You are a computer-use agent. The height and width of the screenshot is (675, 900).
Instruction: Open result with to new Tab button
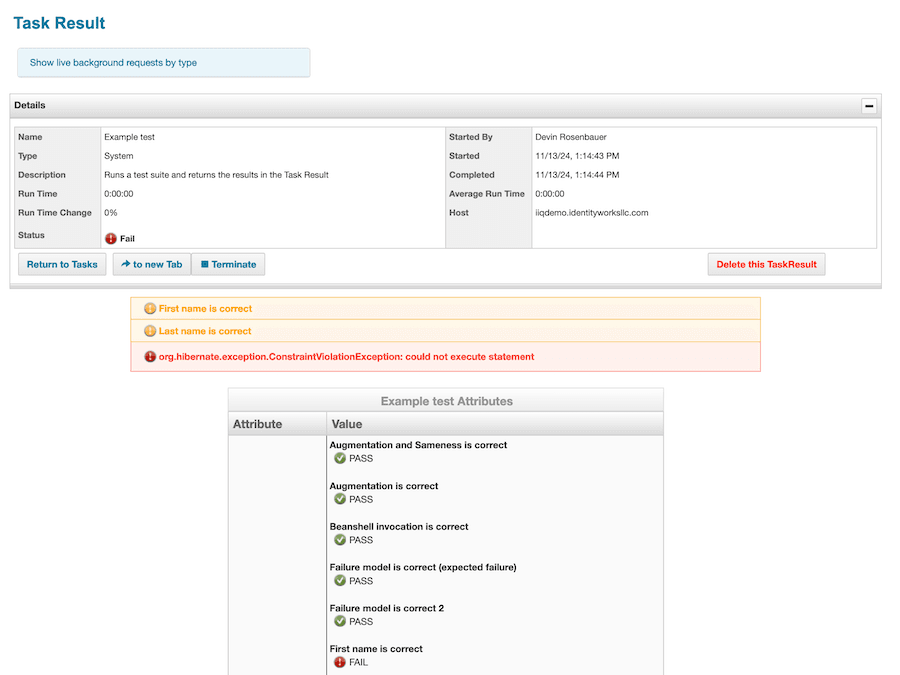pyautogui.click(x=152, y=265)
